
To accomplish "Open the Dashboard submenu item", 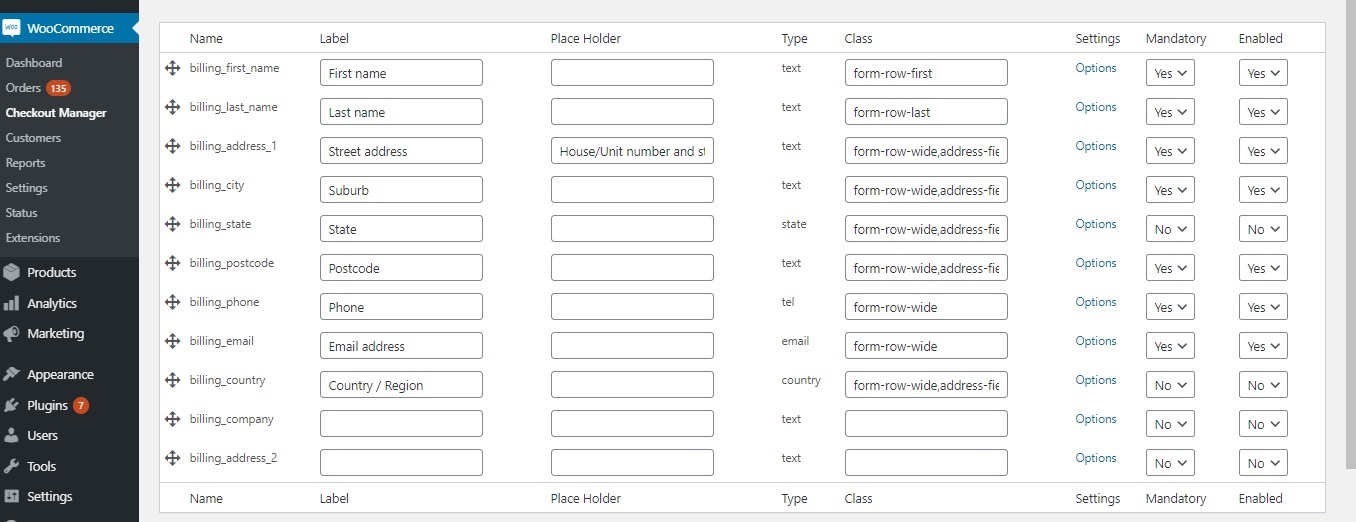I will click(x=34, y=62).
